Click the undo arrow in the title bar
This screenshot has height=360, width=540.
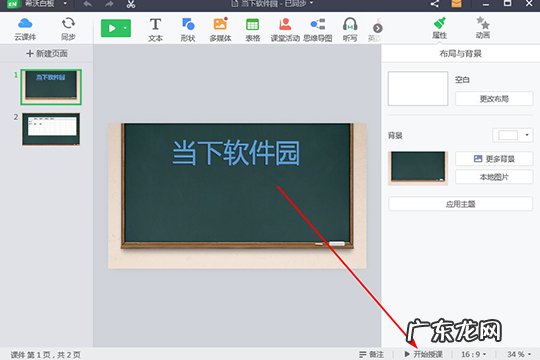click(x=87, y=4)
